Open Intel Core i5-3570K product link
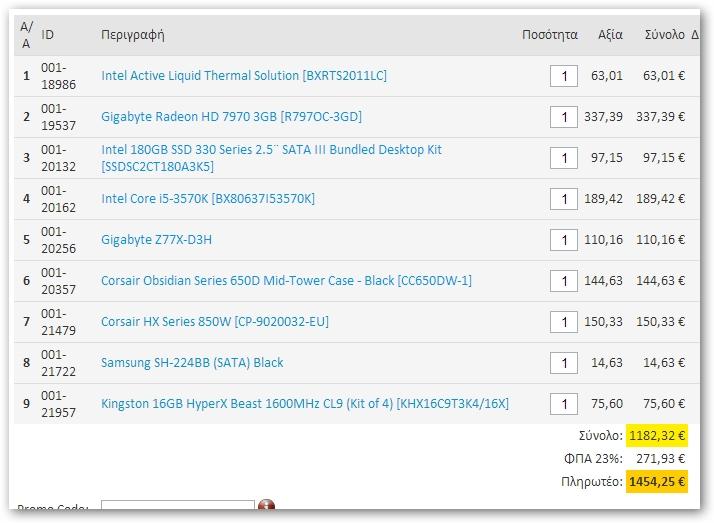Image resolution: width=714 pixels, height=523 pixels. click(208, 199)
